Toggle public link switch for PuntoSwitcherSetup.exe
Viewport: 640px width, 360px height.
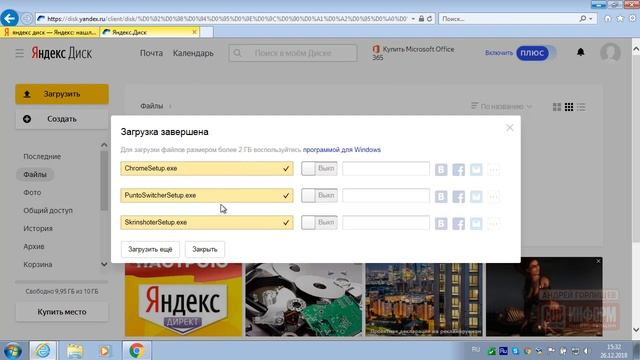[x=319, y=196]
